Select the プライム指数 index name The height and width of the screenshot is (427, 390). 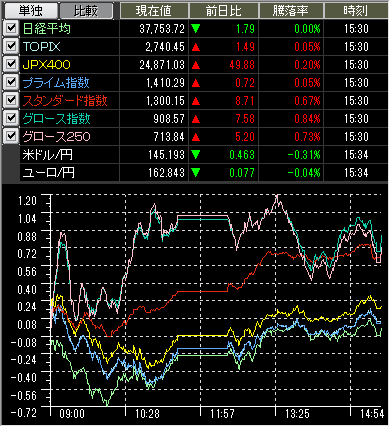(56, 83)
